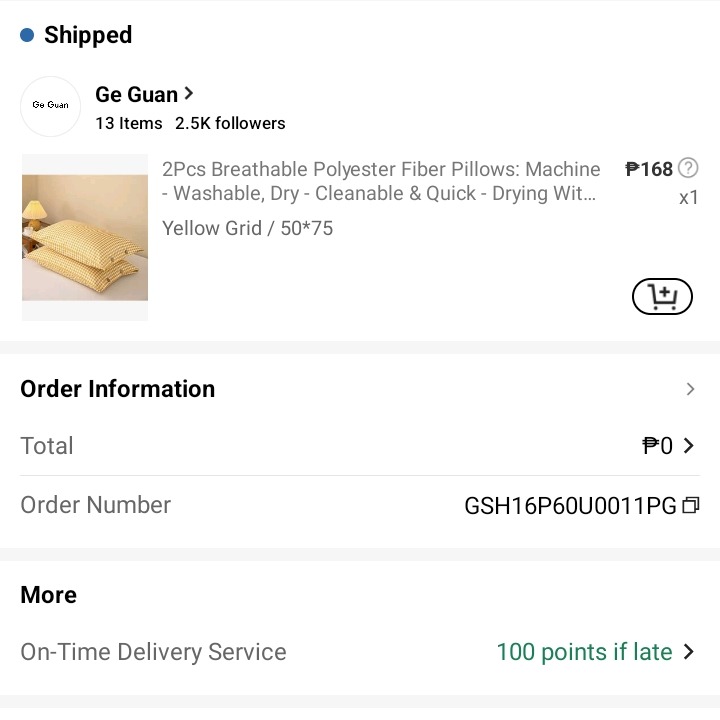Tap the '100 points if late' link

tap(584, 652)
